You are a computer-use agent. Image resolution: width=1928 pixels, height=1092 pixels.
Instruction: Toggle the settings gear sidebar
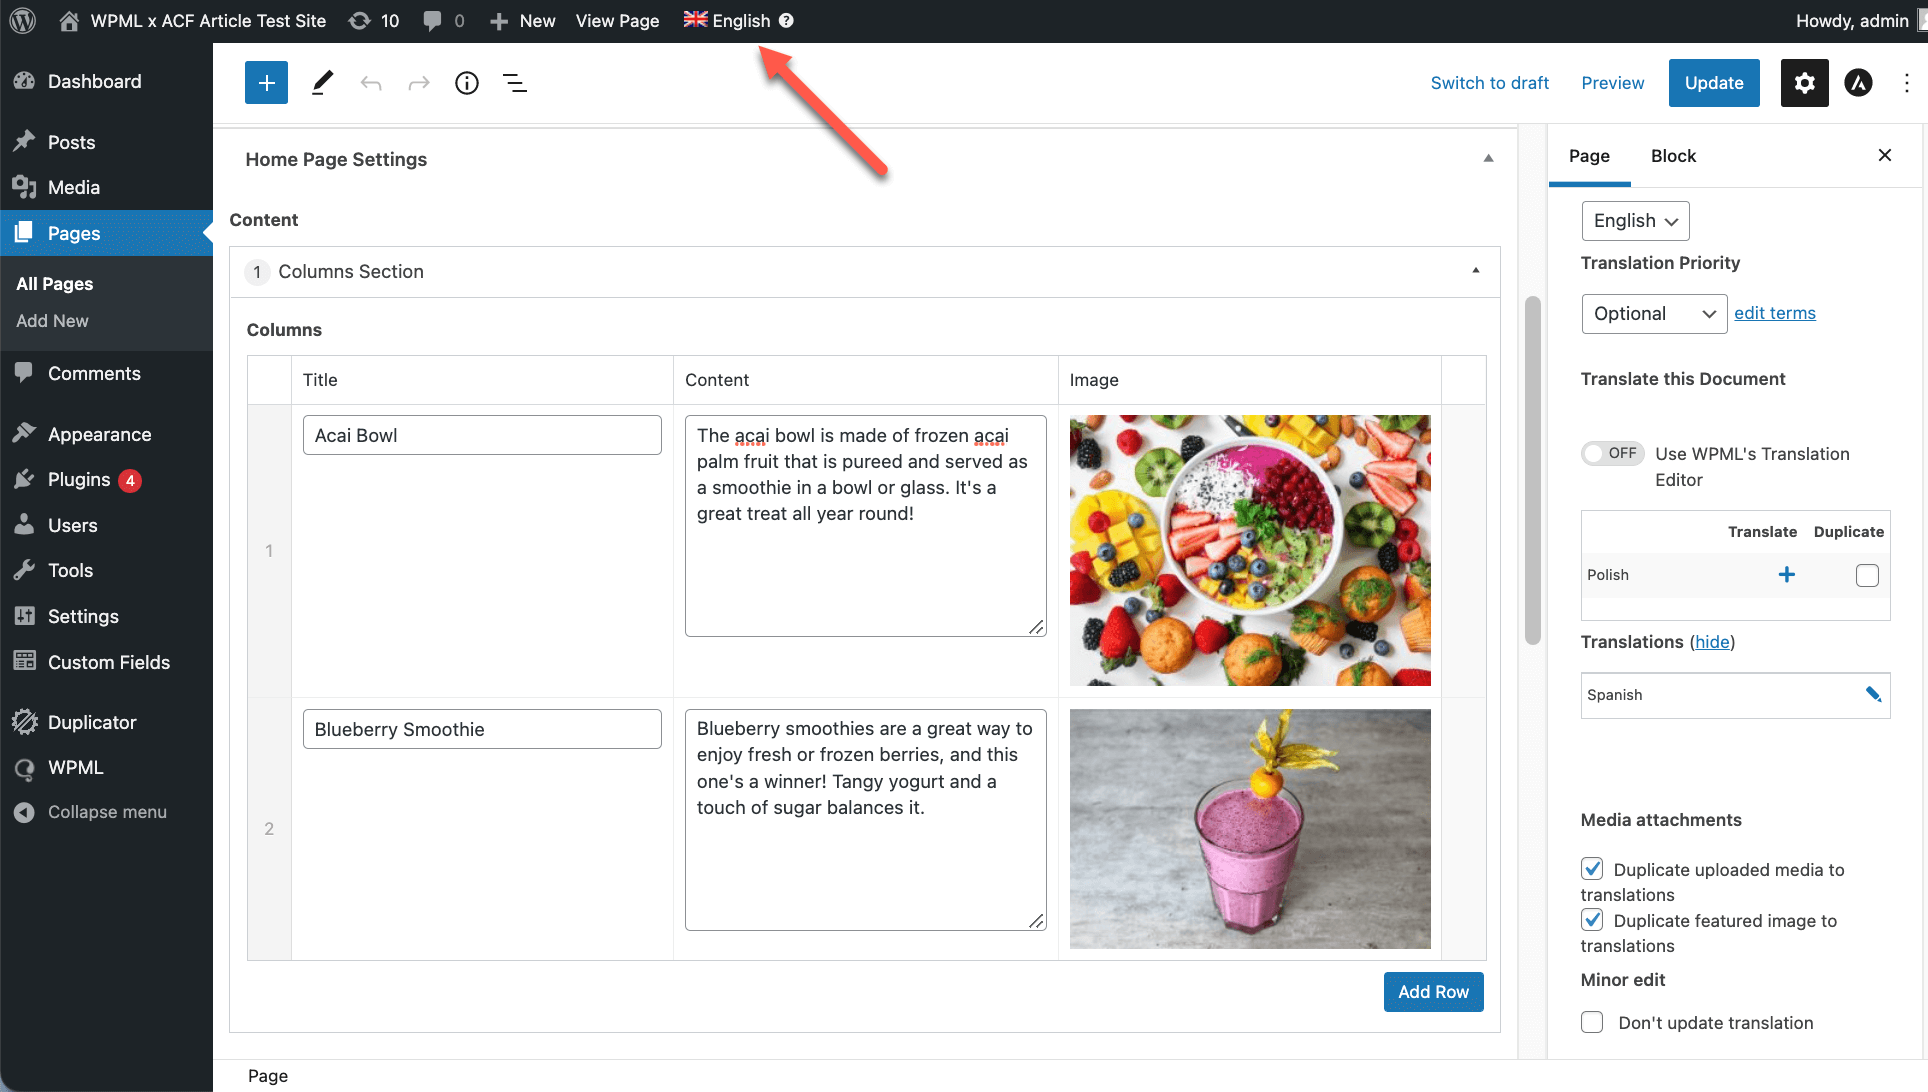click(x=1804, y=83)
